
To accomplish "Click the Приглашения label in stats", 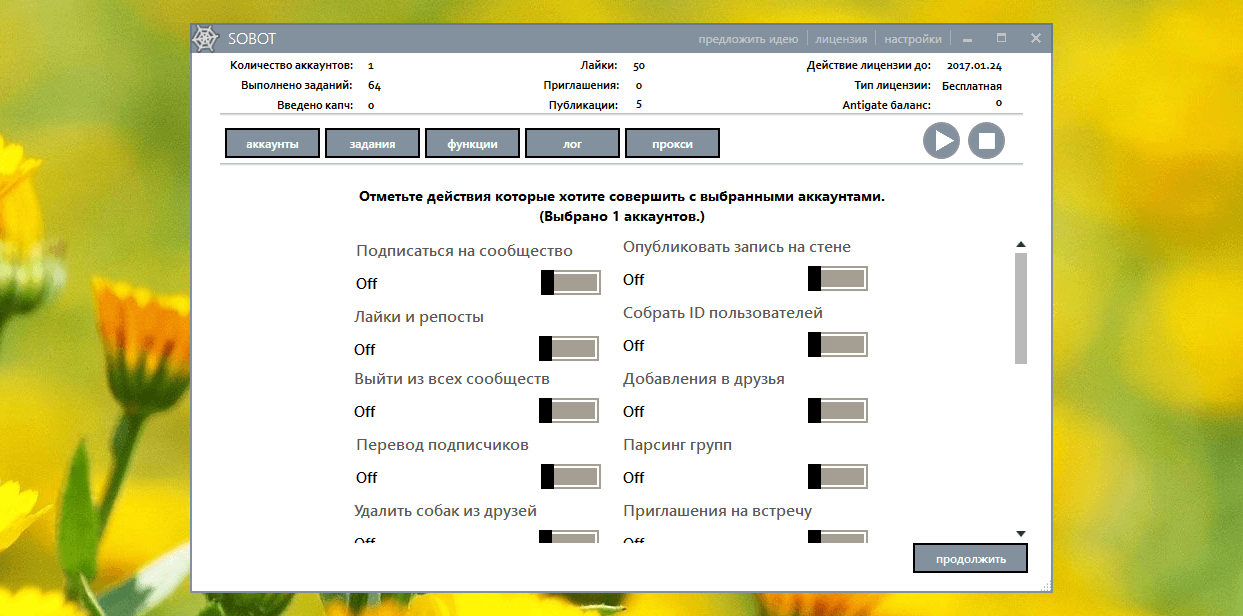I will point(580,85).
